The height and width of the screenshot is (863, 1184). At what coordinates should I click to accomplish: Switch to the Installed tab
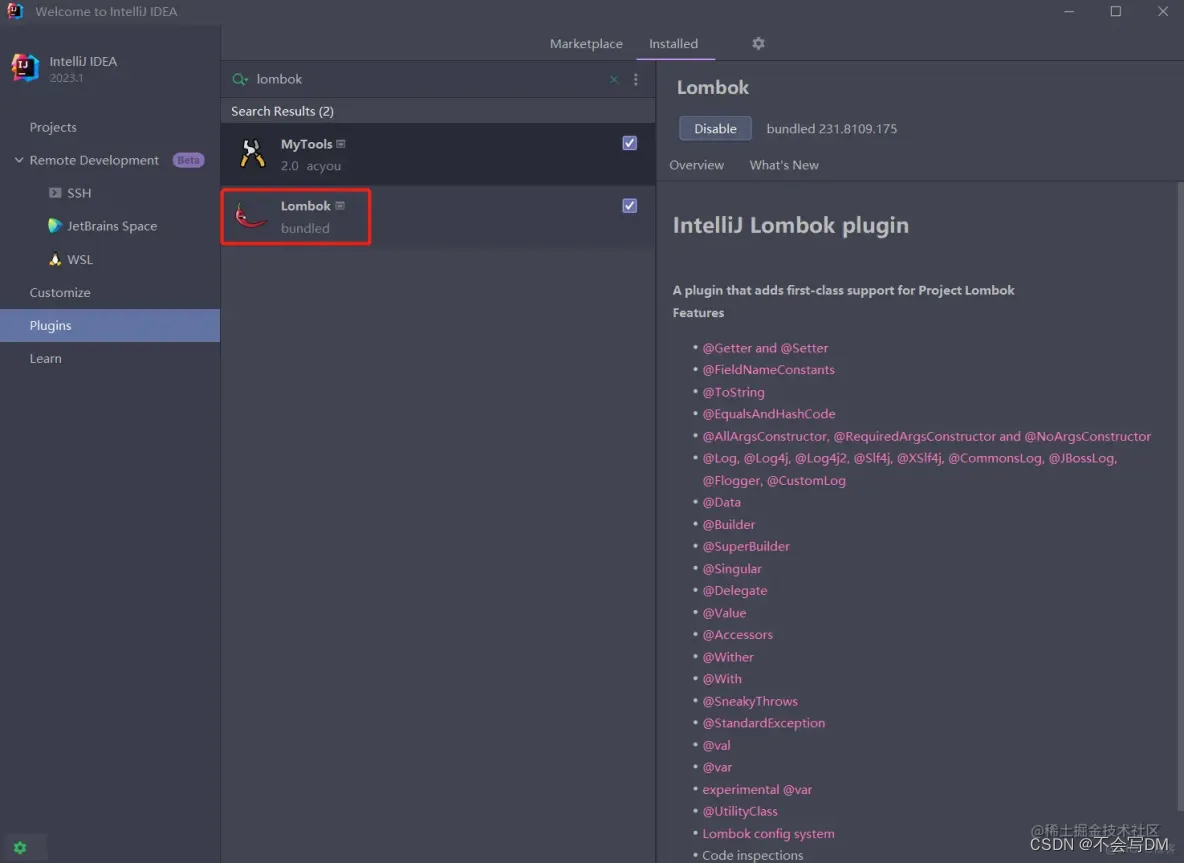674,43
